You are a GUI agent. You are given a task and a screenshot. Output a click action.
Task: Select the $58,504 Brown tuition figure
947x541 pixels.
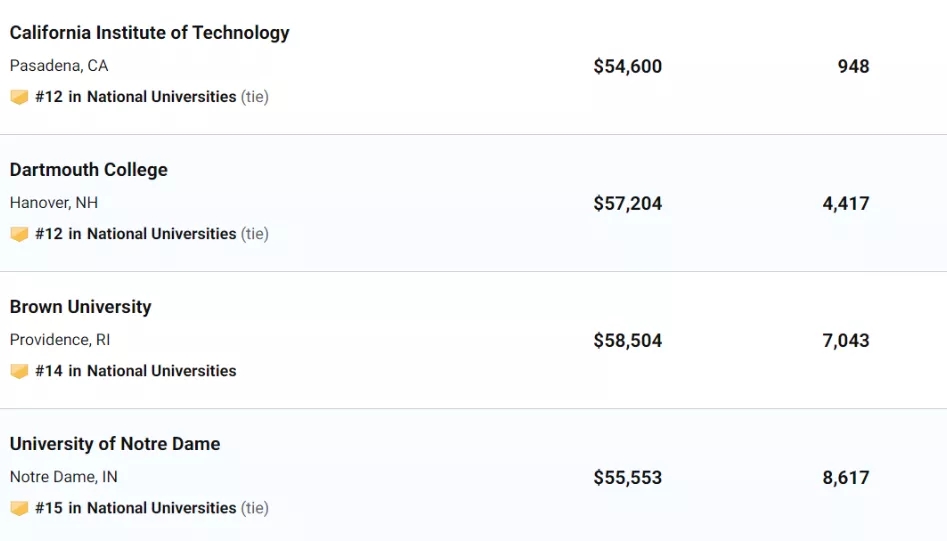(628, 341)
